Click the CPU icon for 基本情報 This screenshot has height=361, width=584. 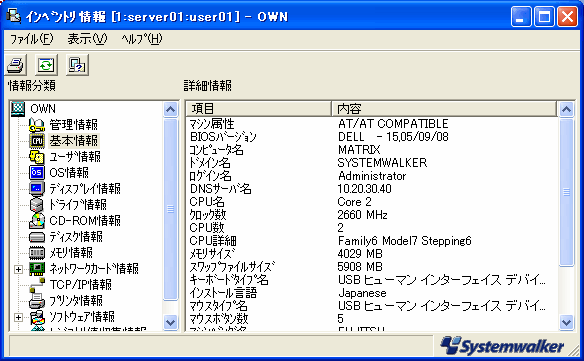(x=37, y=141)
